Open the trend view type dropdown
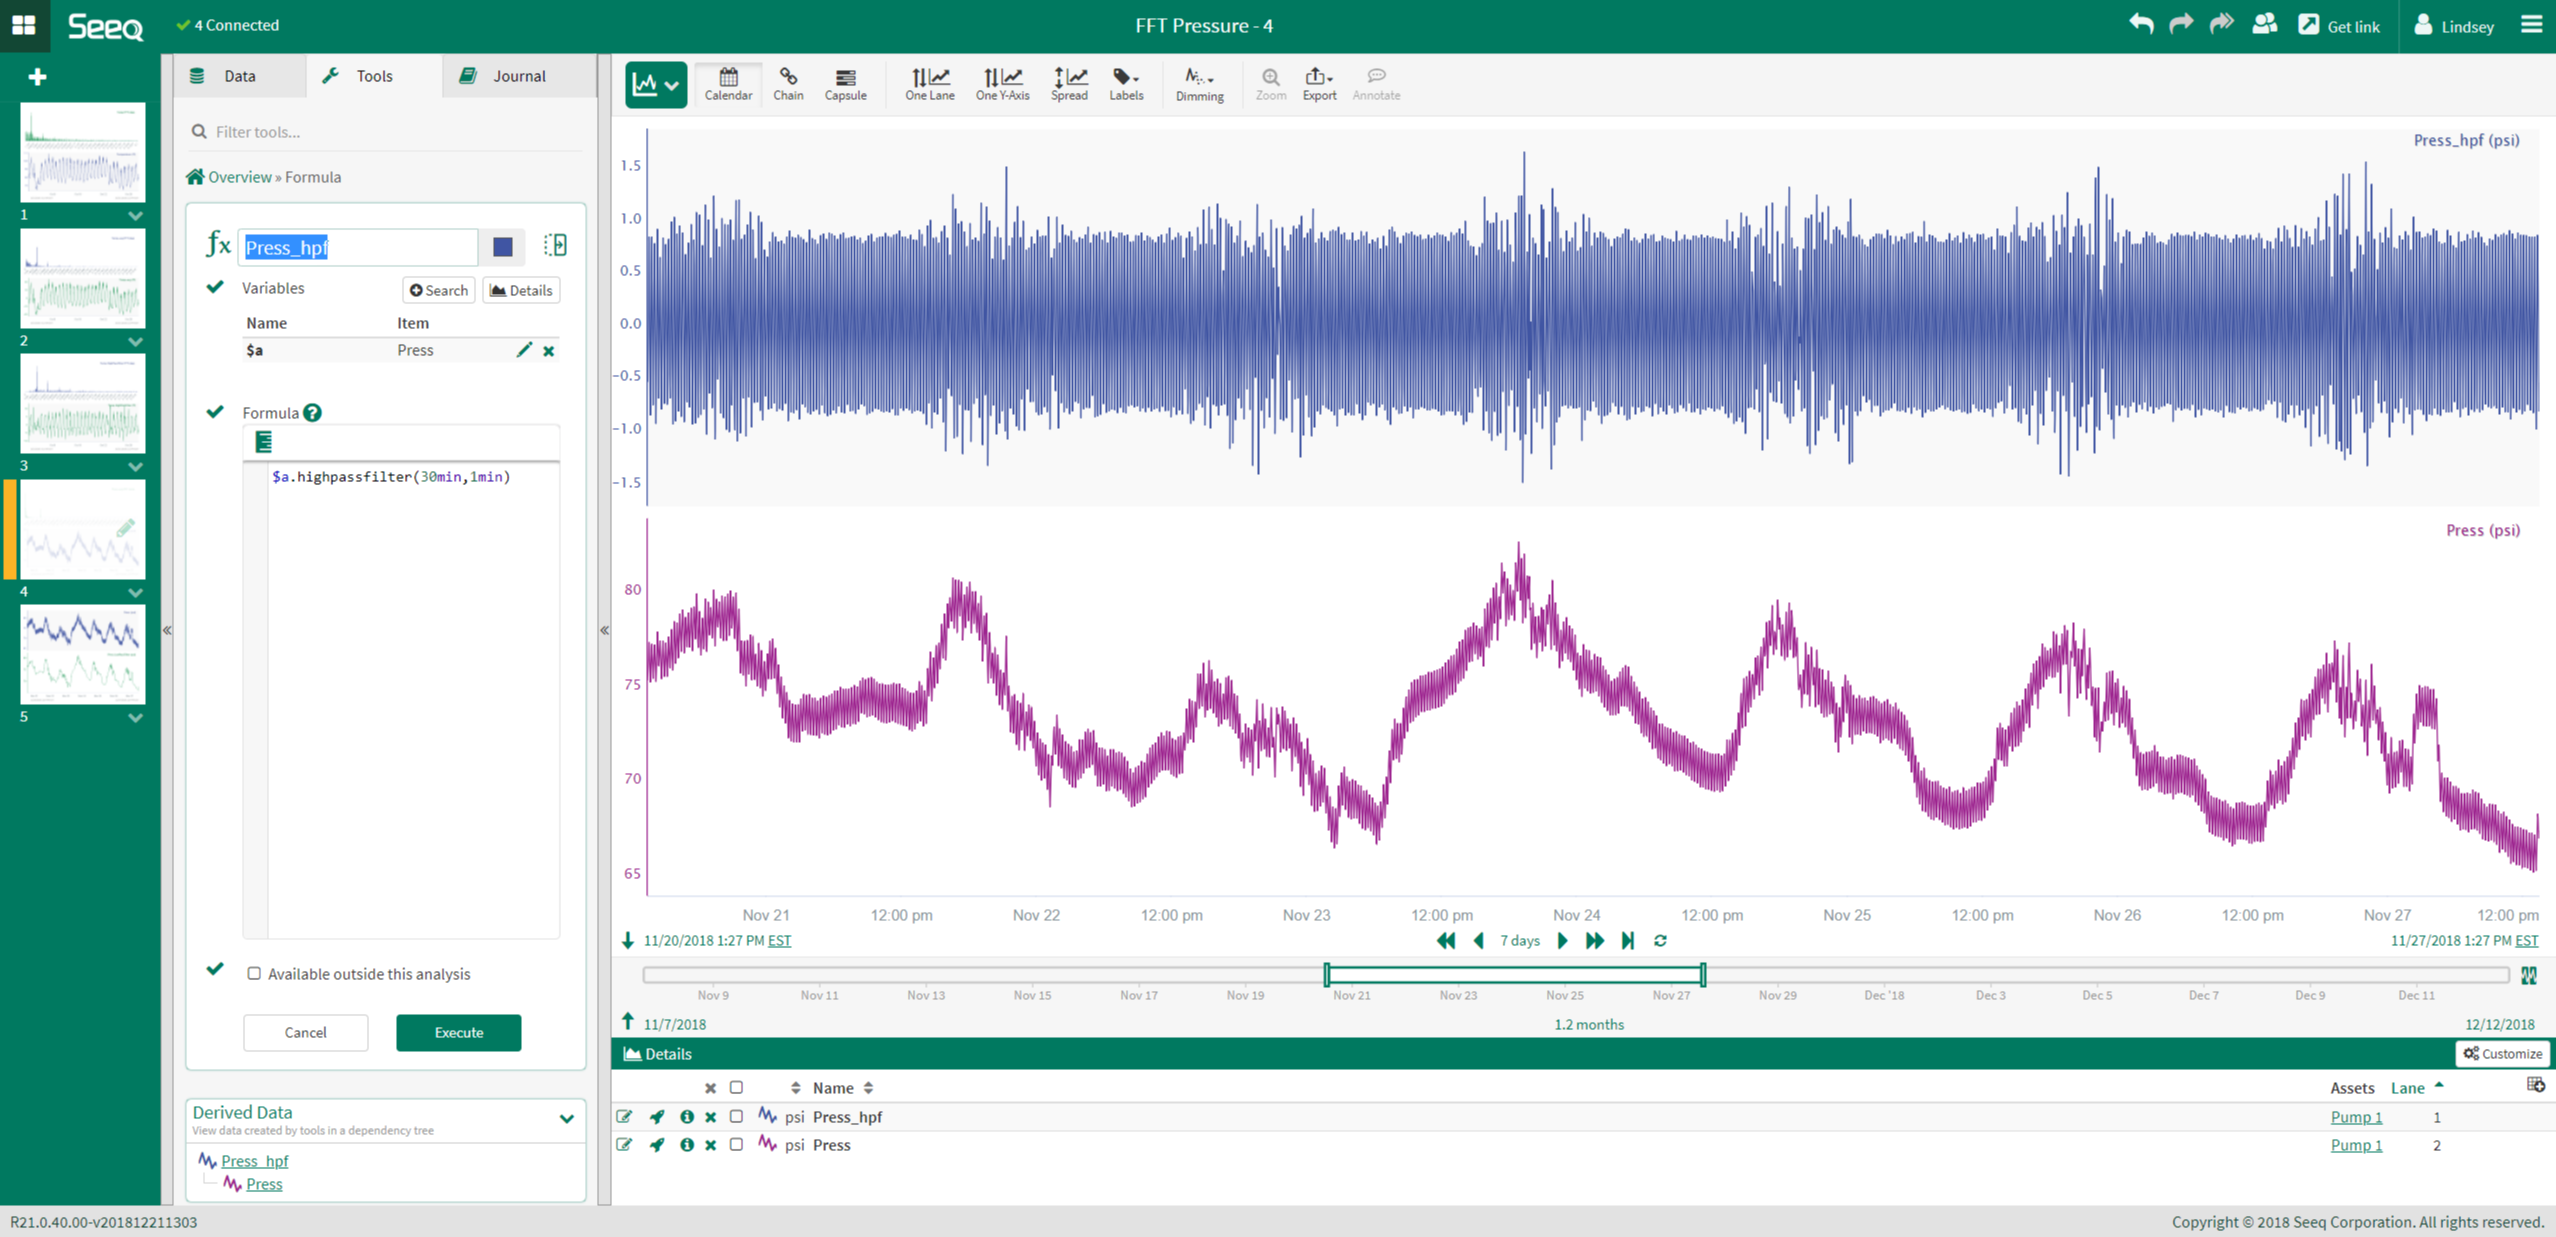The image size is (2556, 1237). tap(656, 85)
